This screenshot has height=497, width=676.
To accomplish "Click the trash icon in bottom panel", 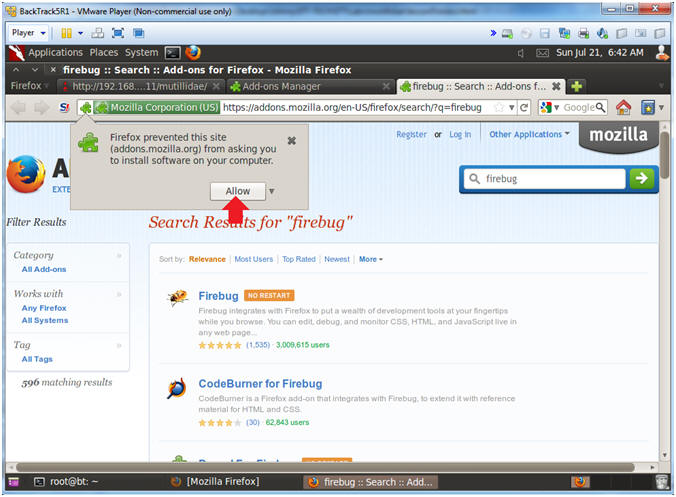I will pyautogui.click(x=662, y=481).
